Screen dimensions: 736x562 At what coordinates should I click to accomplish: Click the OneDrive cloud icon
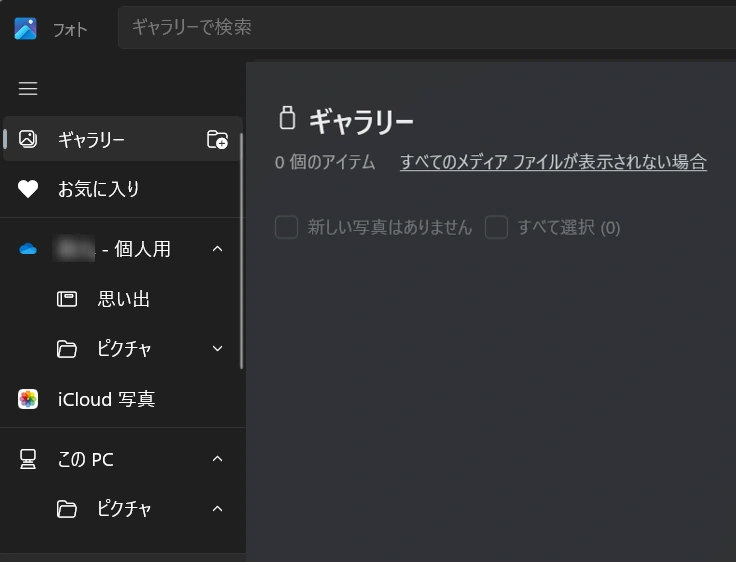[28, 249]
